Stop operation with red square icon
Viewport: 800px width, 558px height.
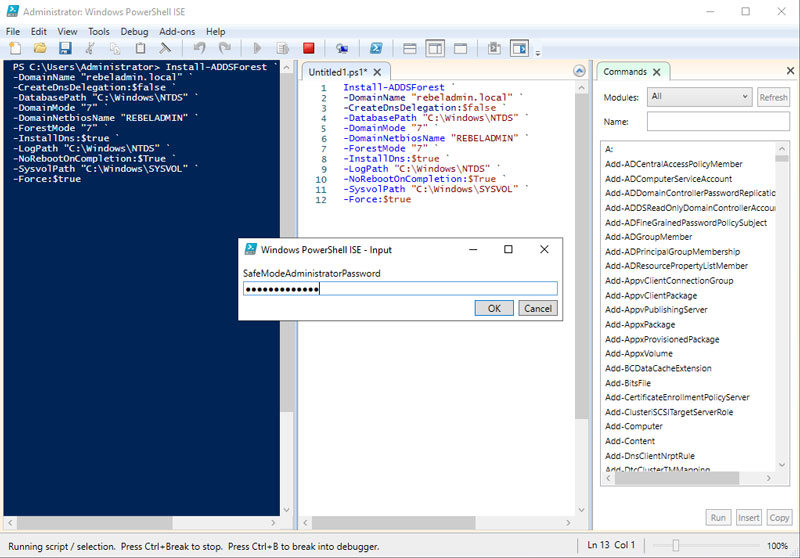(x=309, y=48)
